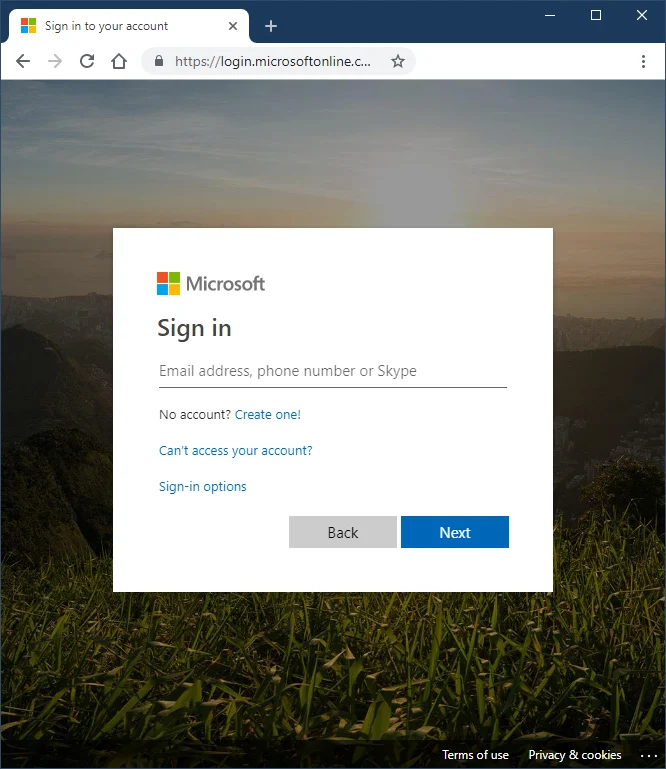View site security via the padlock icon

pos(158,61)
